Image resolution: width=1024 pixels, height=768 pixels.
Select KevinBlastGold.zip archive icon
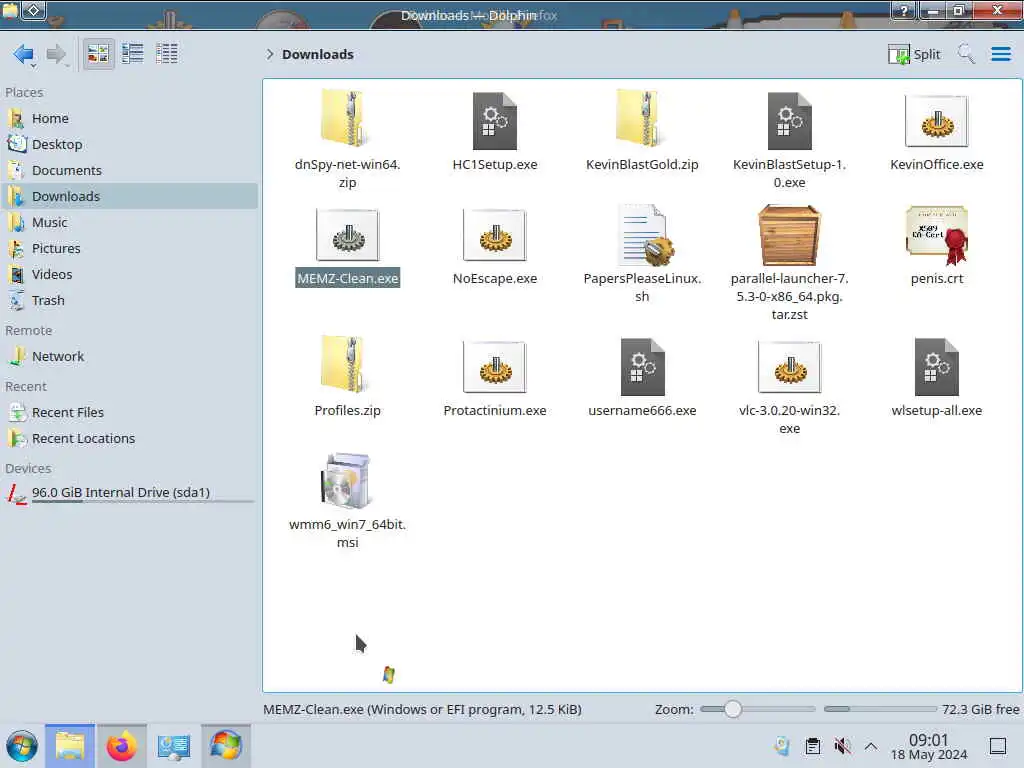coord(642,119)
